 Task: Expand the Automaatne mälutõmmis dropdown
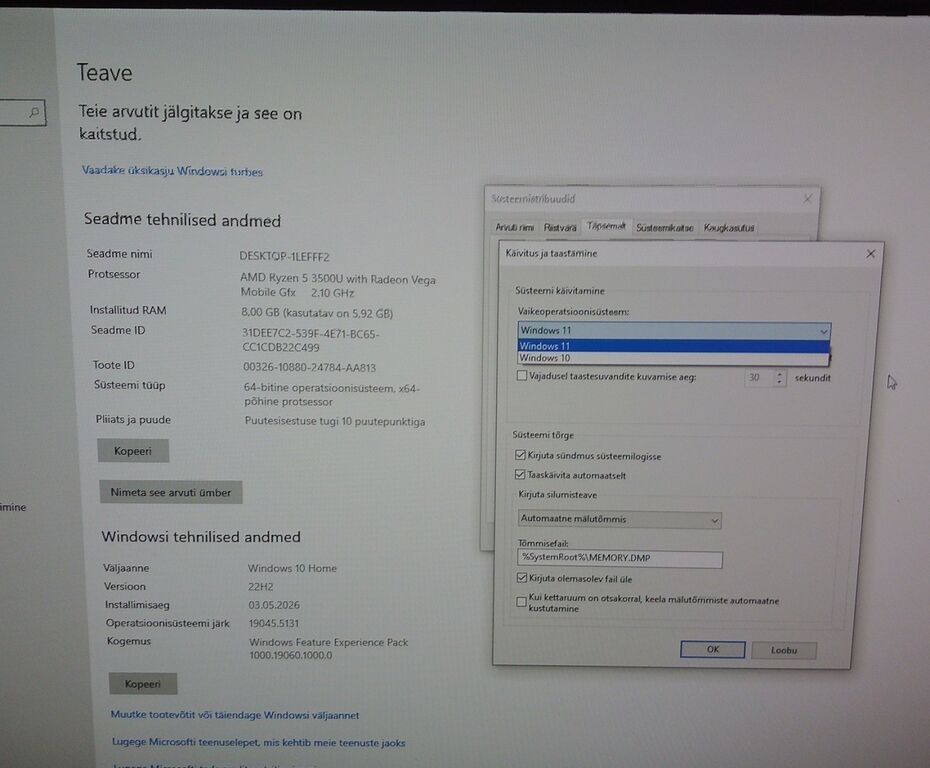pos(714,521)
